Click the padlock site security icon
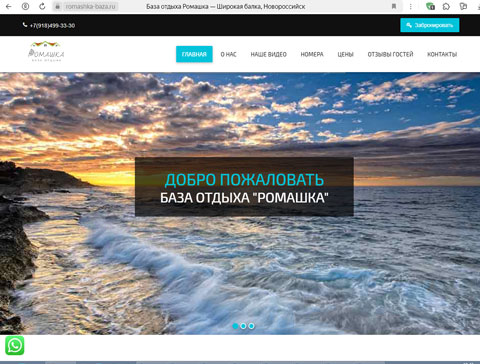480x364 pixels. click(58, 6)
